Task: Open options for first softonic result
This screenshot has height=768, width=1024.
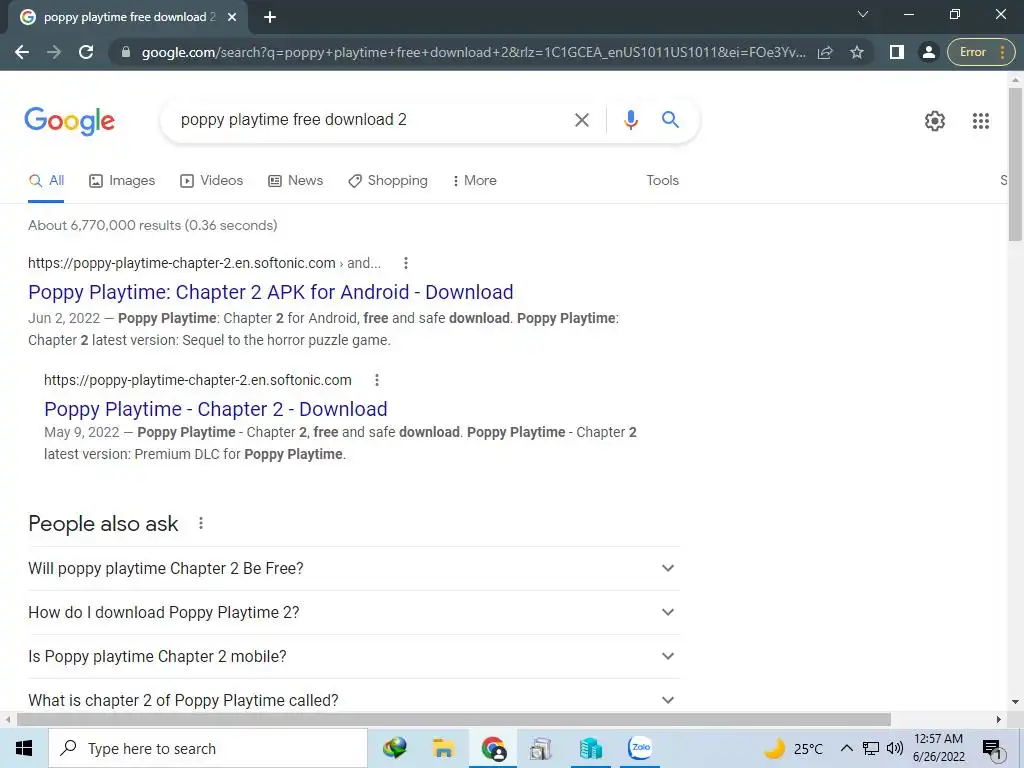Action: (406, 263)
